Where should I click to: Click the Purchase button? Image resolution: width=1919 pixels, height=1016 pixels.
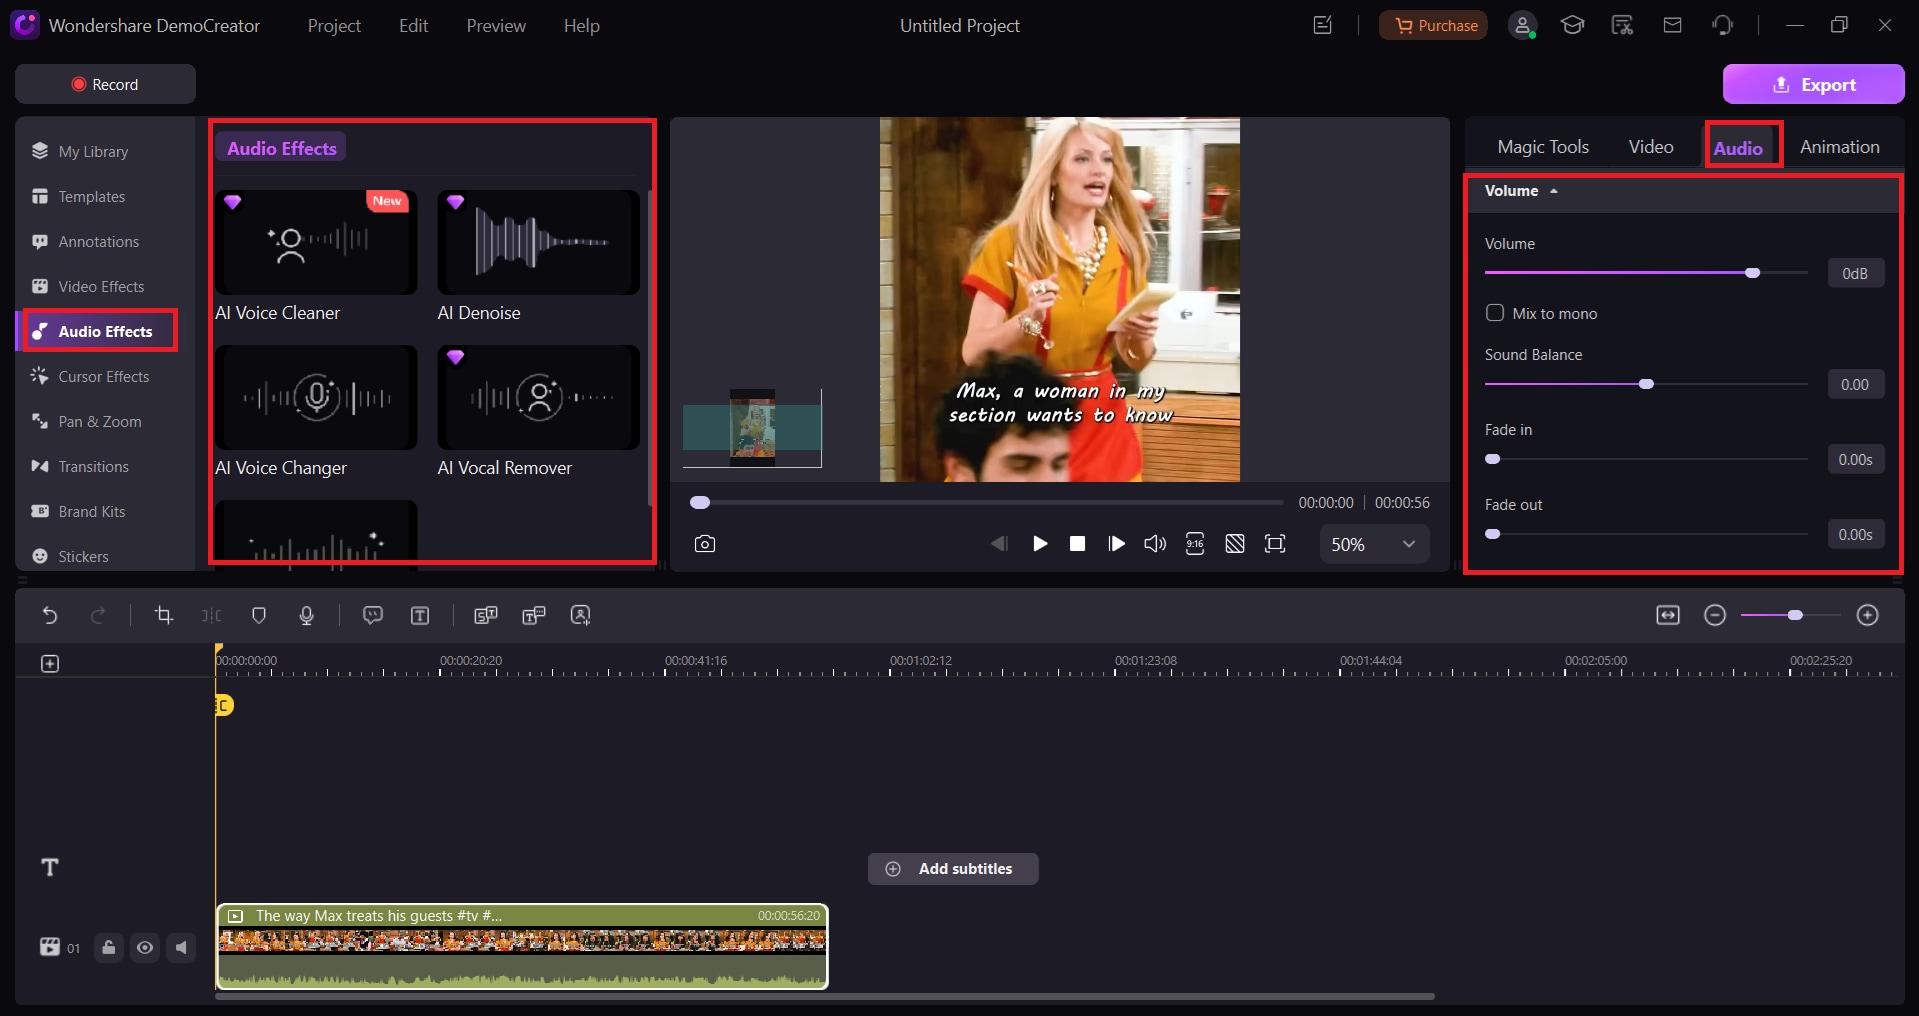click(1433, 26)
